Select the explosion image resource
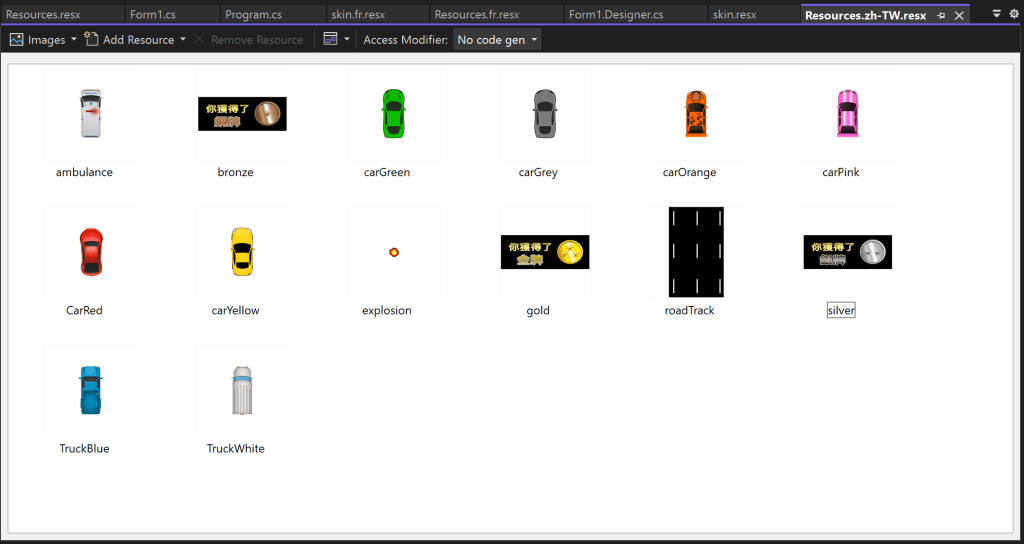The height and width of the screenshot is (544, 1024). click(x=394, y=252)
